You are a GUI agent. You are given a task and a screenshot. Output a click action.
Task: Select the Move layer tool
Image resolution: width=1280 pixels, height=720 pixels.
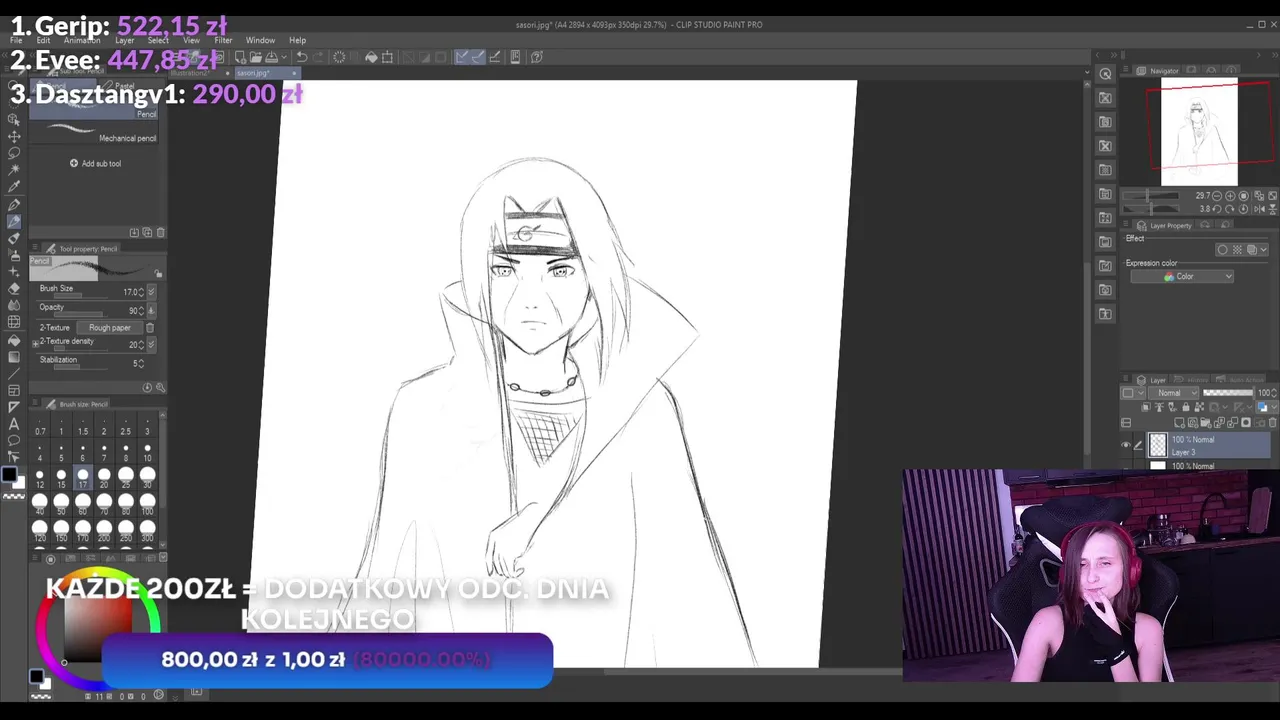tap(14, 136)
